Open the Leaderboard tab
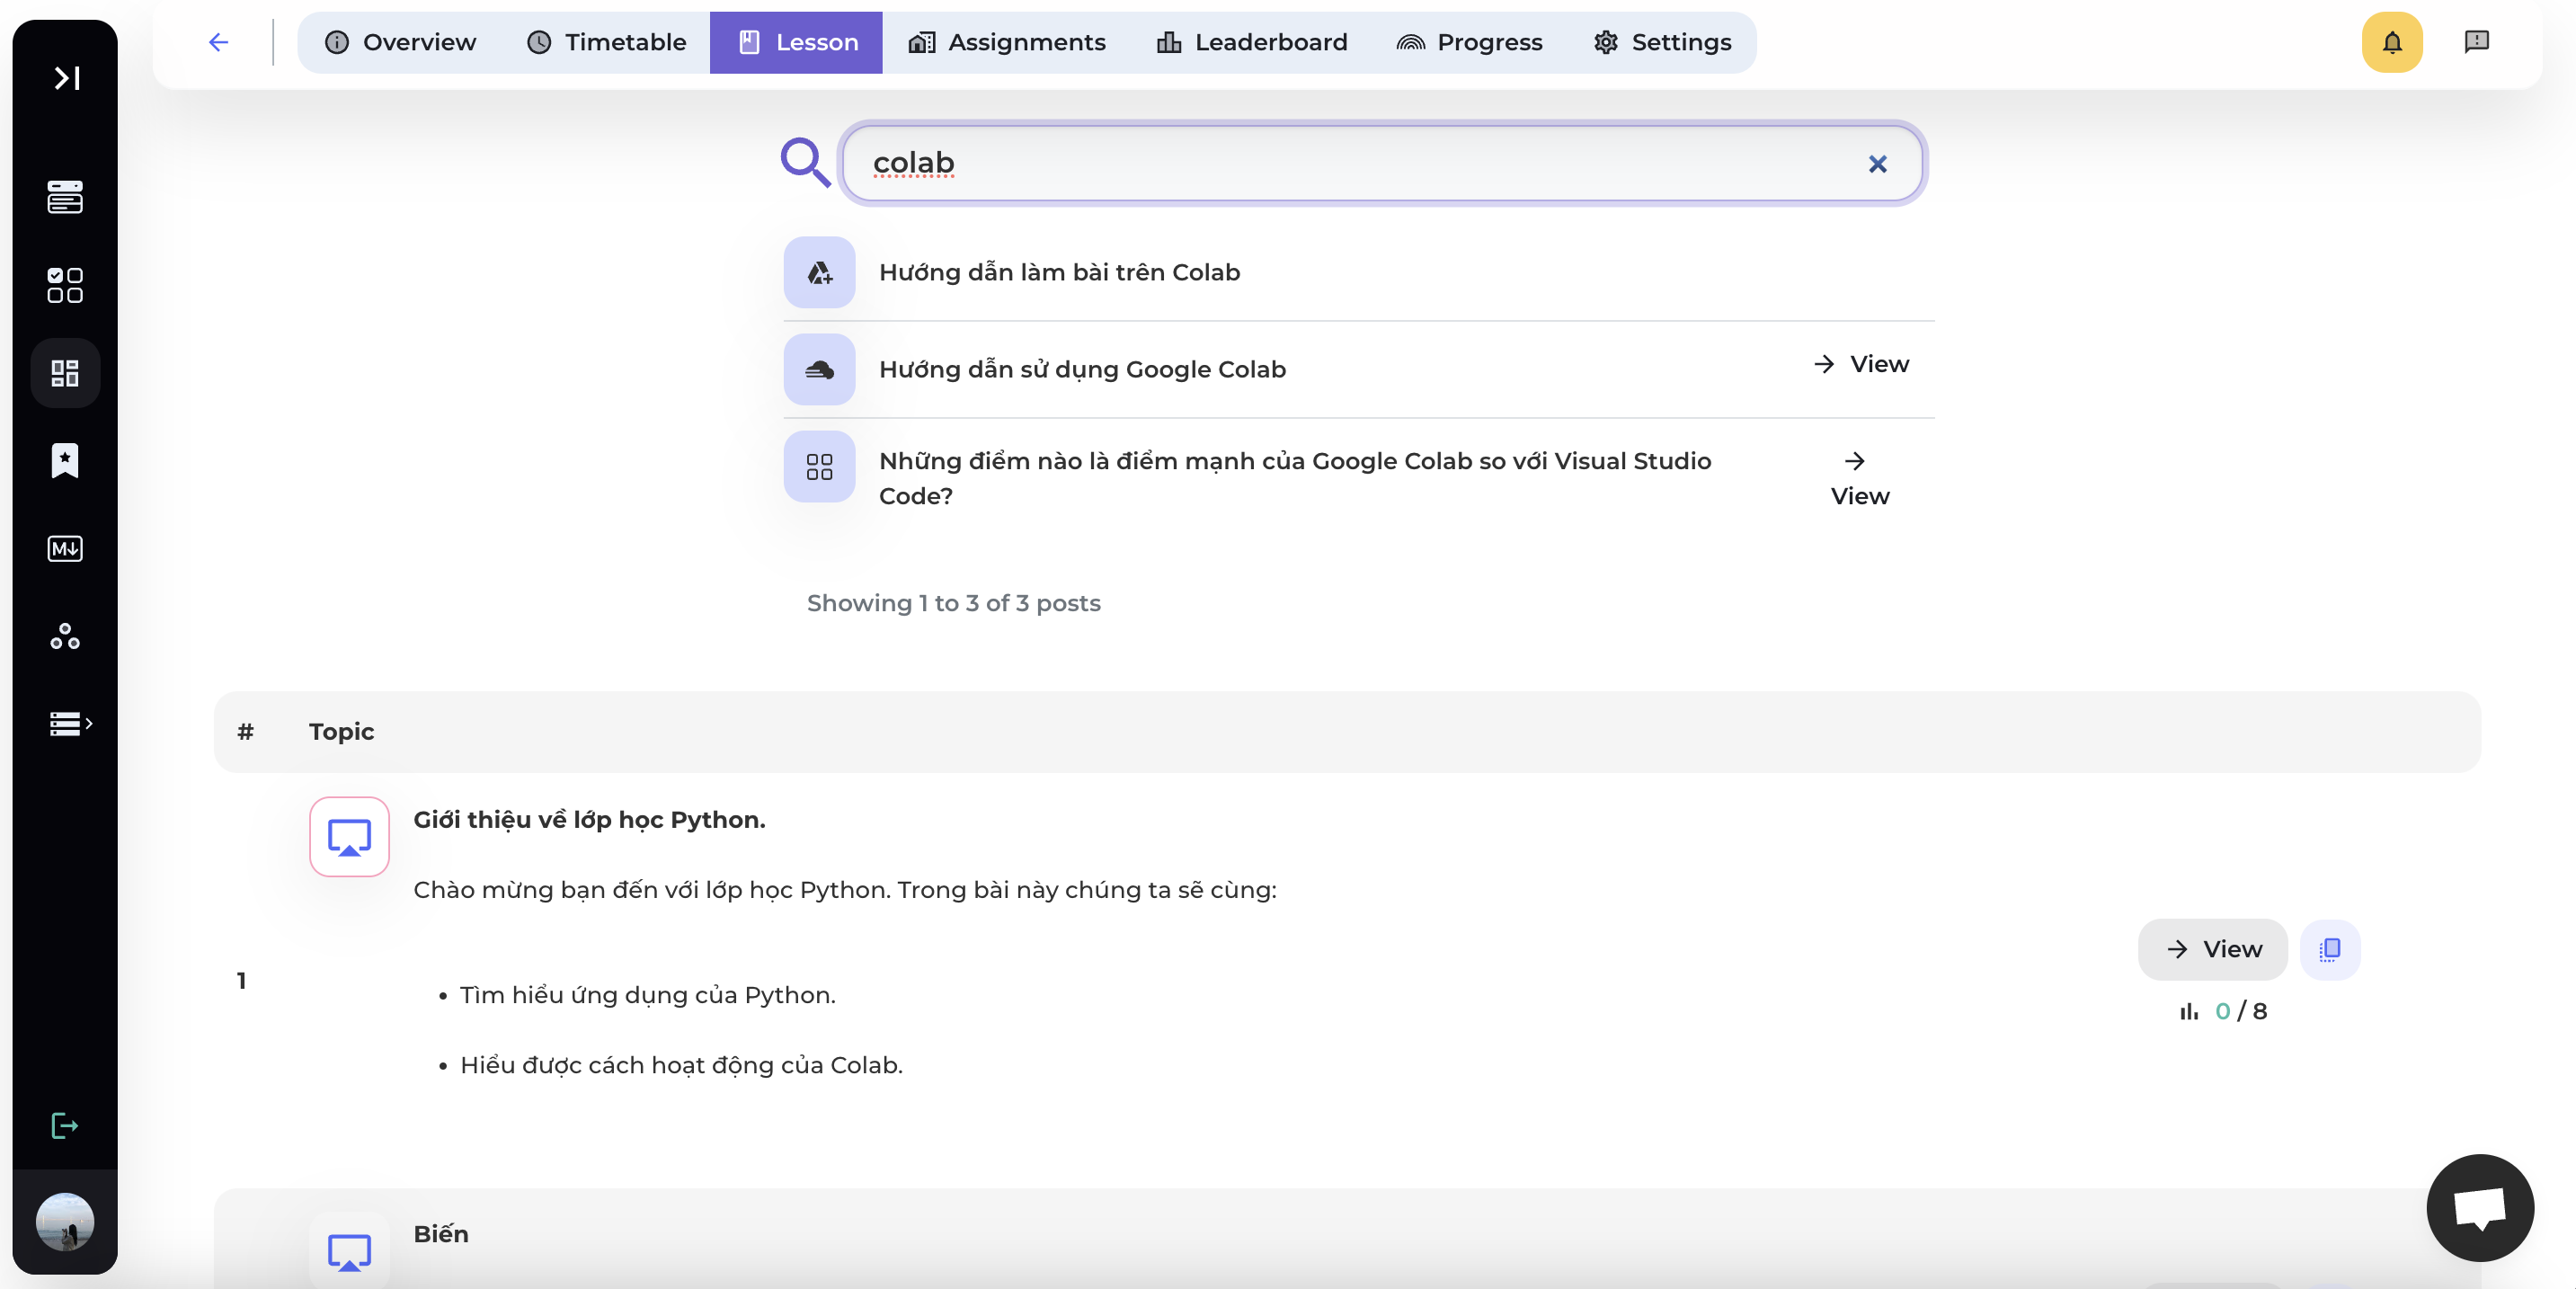2576x1289 pixels. tap(1252, 42)
